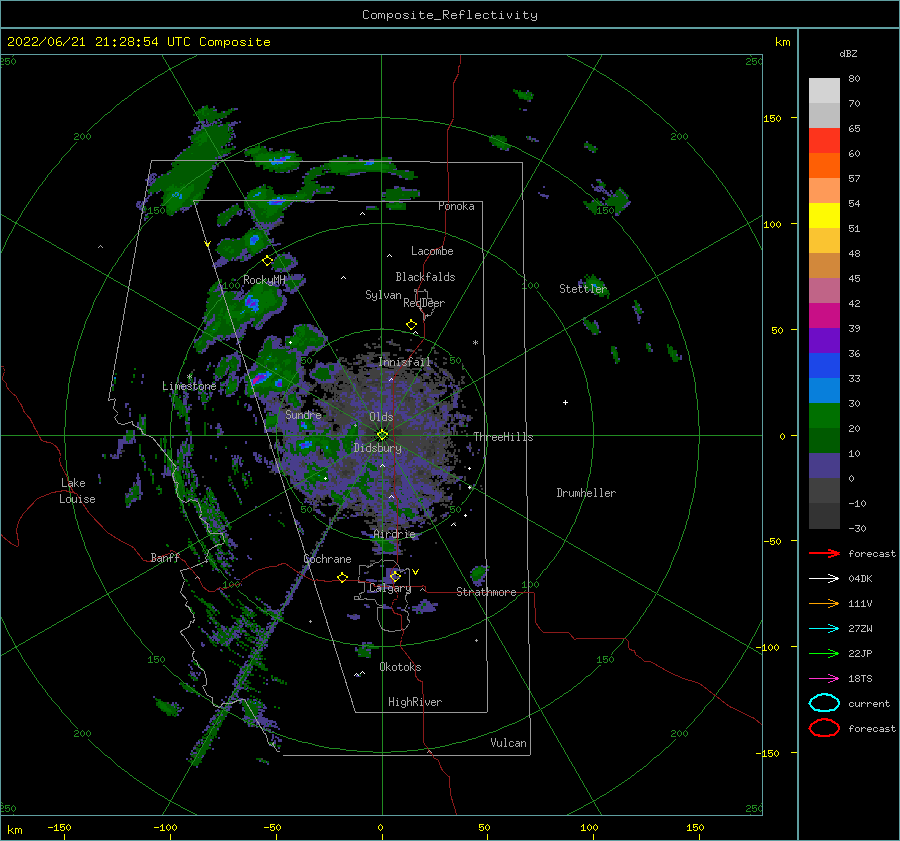Click the green 22JP arrow icon
The width and height of the screenshot is (900, 841).
click(824, 653)
